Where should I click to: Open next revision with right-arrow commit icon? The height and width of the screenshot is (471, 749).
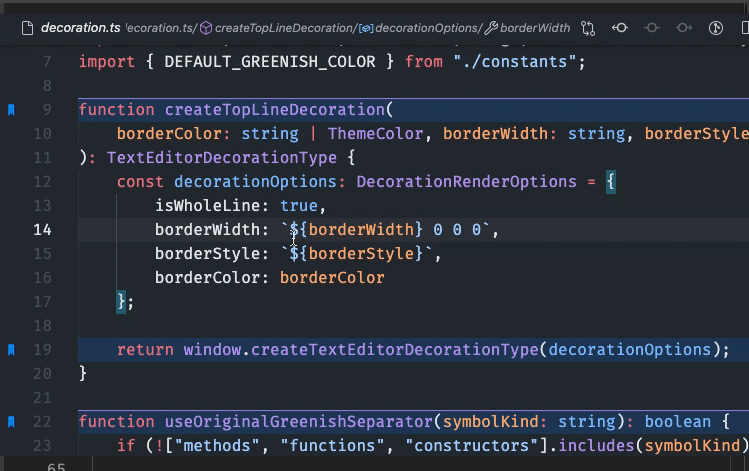684,28
